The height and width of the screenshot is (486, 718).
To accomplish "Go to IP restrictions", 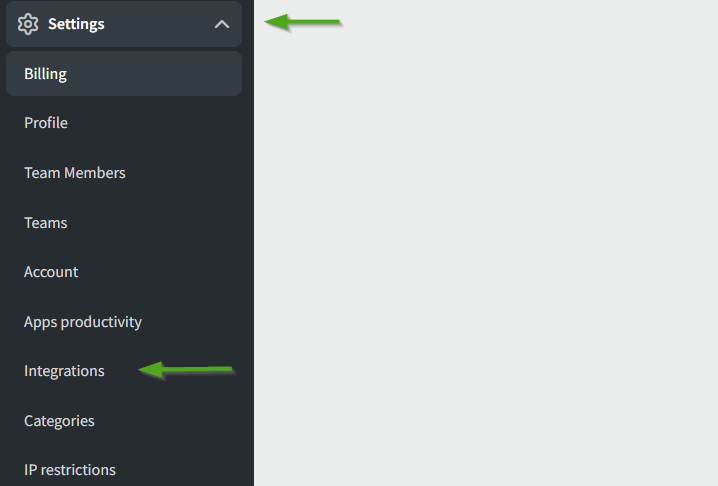I will click(70, 470).
